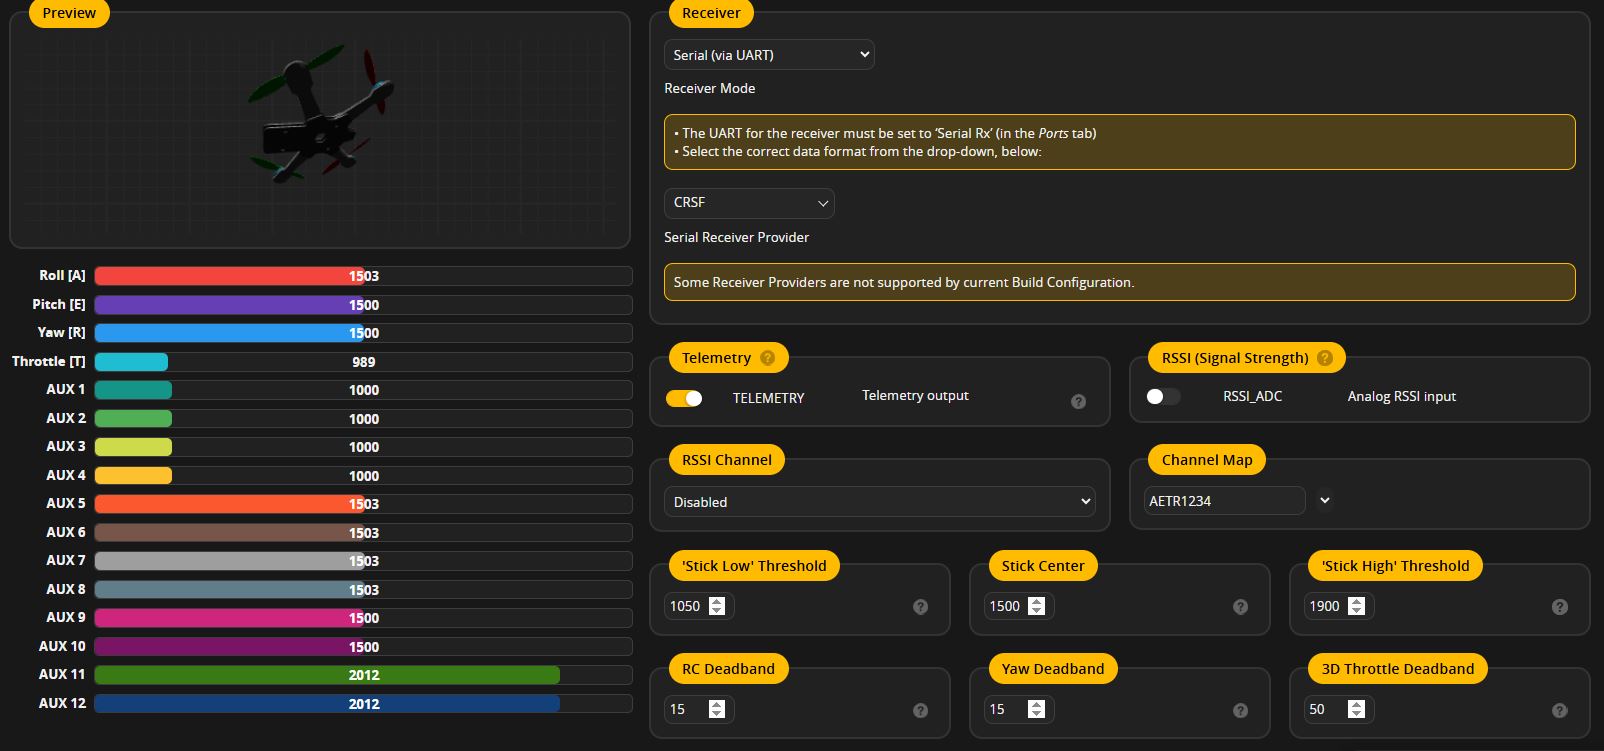Click stepper arrows on Stick Low Threshold

(716, 606)
